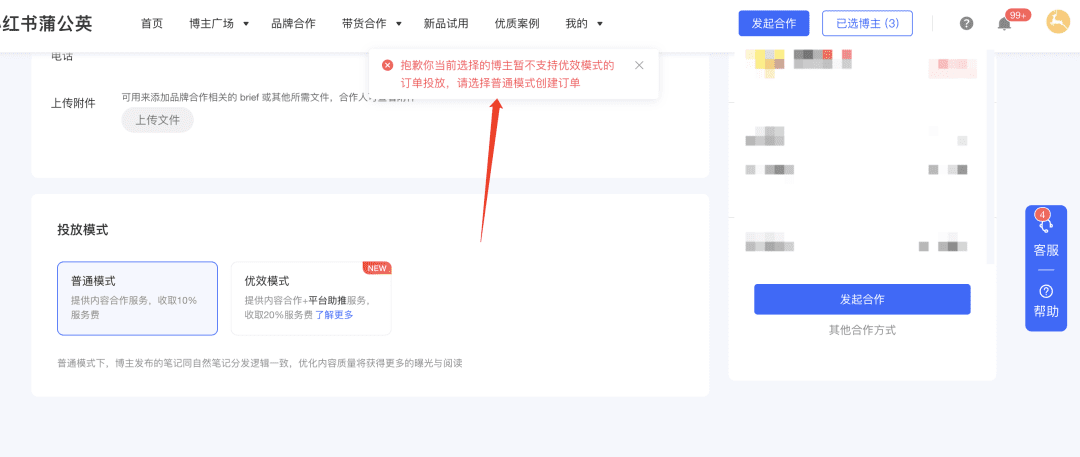1080x457 pixels.
Task: Select the 优效模式 placement option
Action: click(310, 298)
